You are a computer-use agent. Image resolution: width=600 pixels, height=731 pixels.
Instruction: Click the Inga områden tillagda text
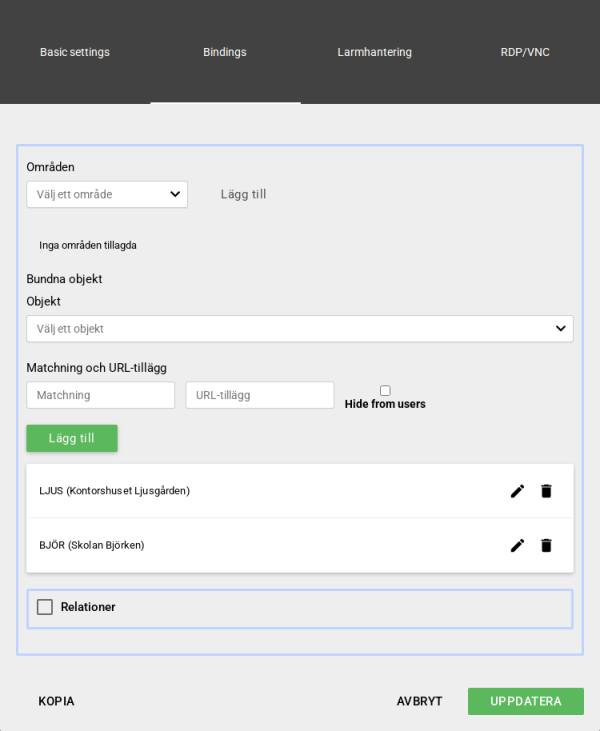click(88, 245)
